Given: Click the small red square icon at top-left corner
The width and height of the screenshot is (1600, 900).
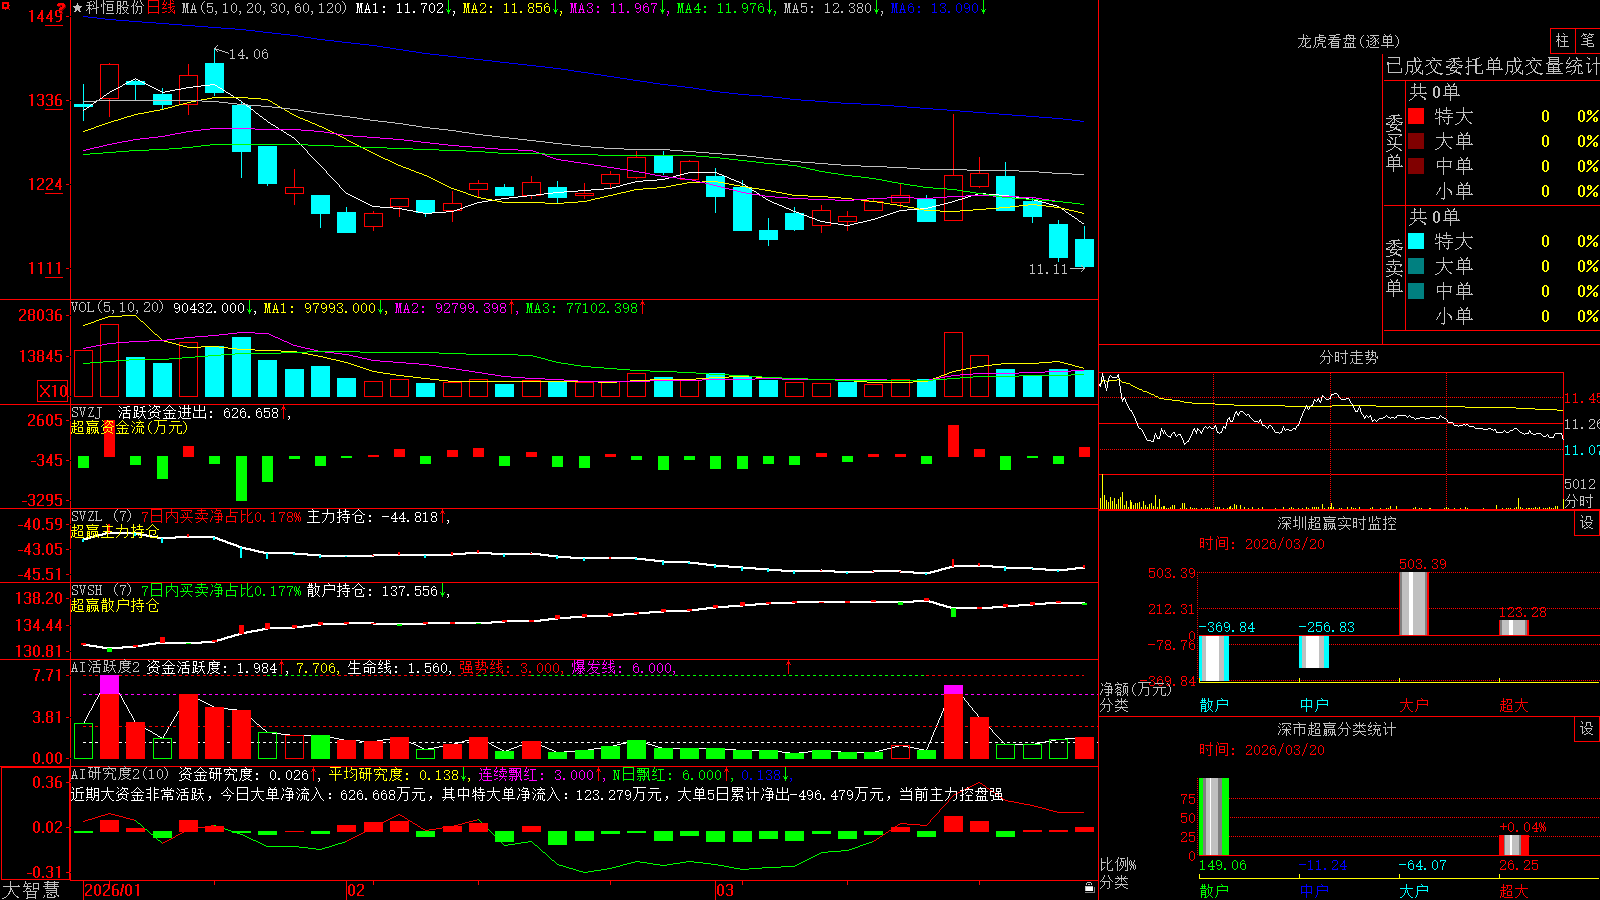Looking at the screenshot, I should click(4, 5).
